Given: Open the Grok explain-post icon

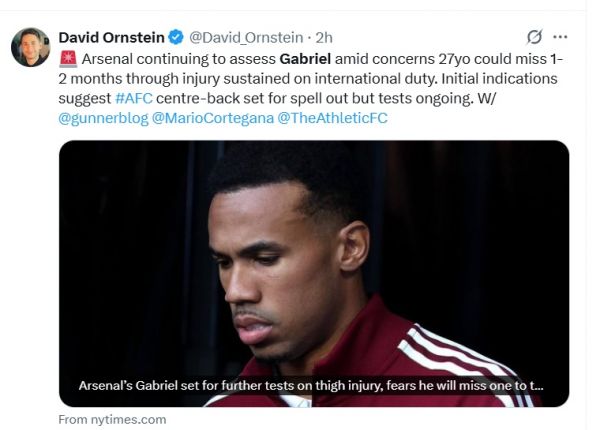Looking at the screenshot, I should tap(534, 37).
